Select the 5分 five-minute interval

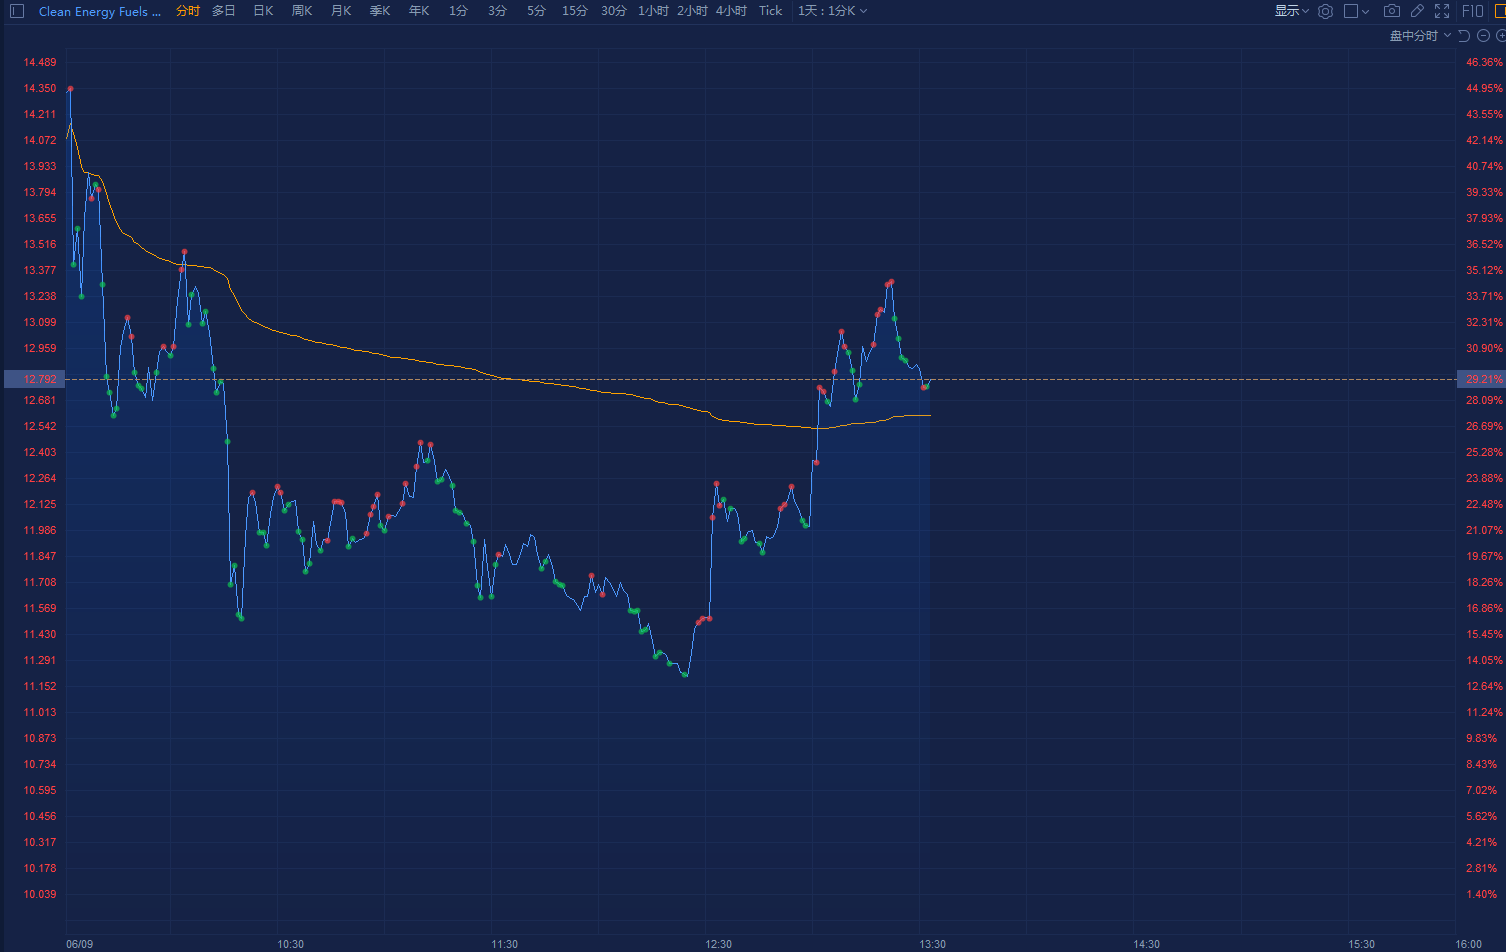pos(536,11)
